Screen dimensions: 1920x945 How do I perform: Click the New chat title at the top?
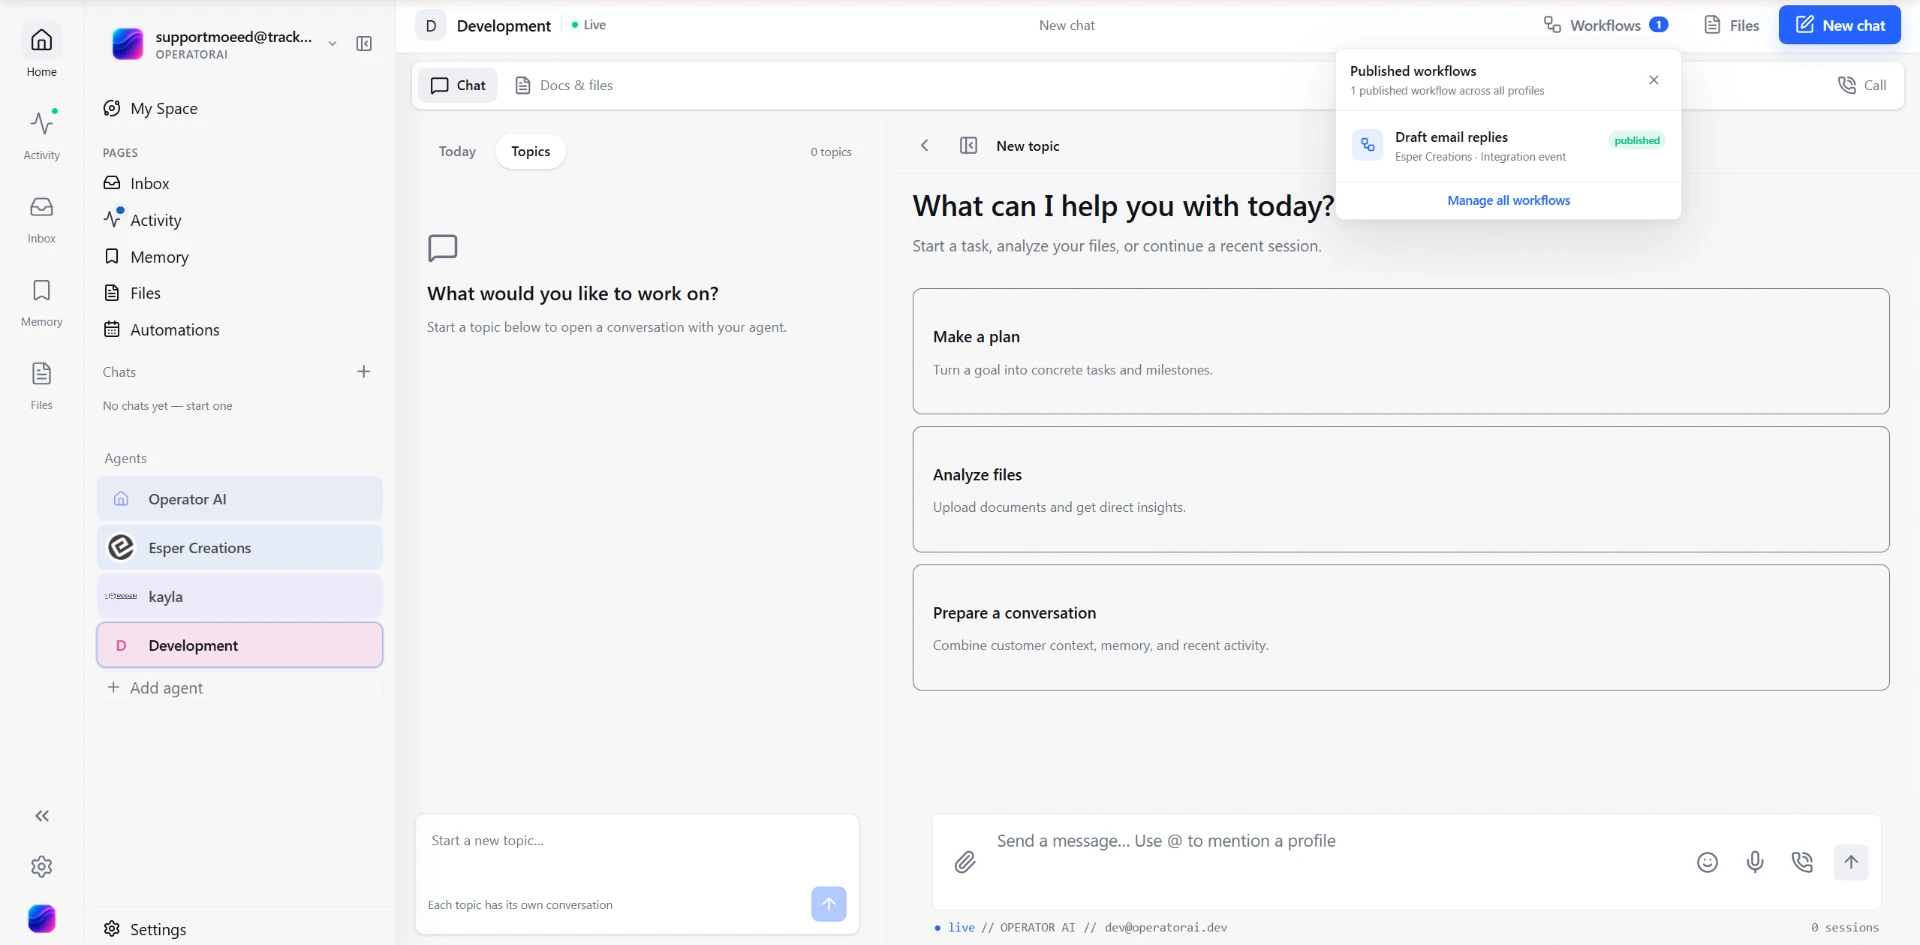pos(1067,25)
